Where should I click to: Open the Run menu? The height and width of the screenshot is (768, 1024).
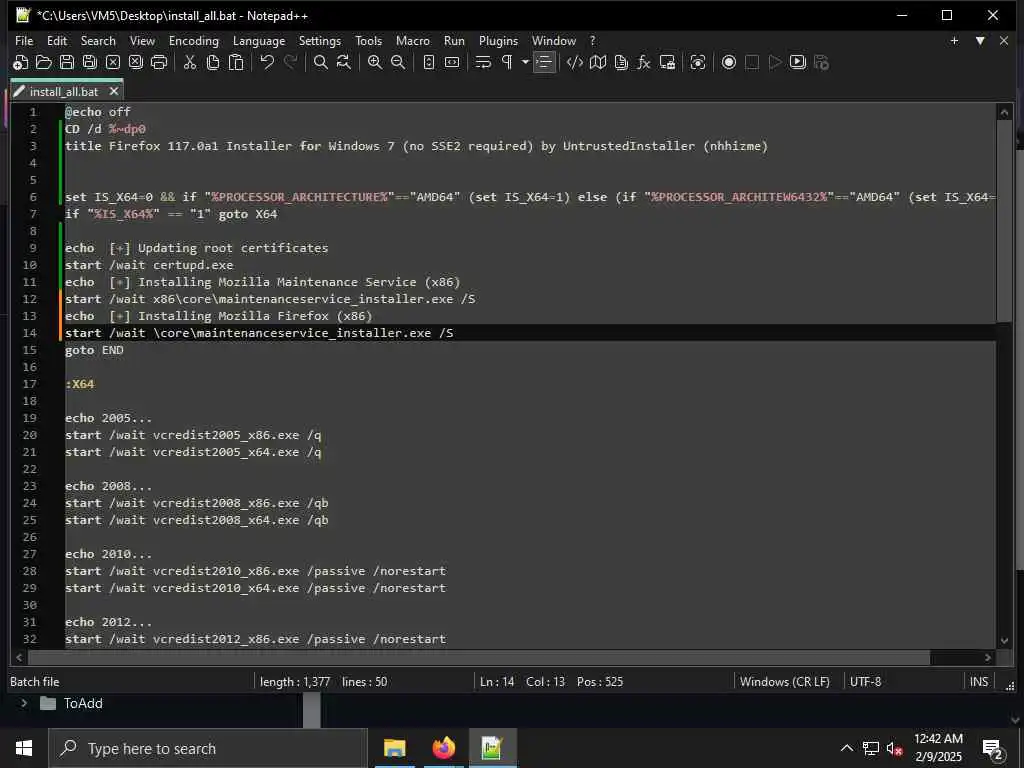point(454,40)
